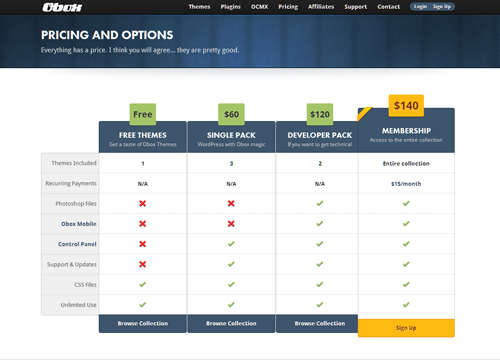
Task: Click checkmark for CSS Files, Single Pack
Action: (231, 285)
